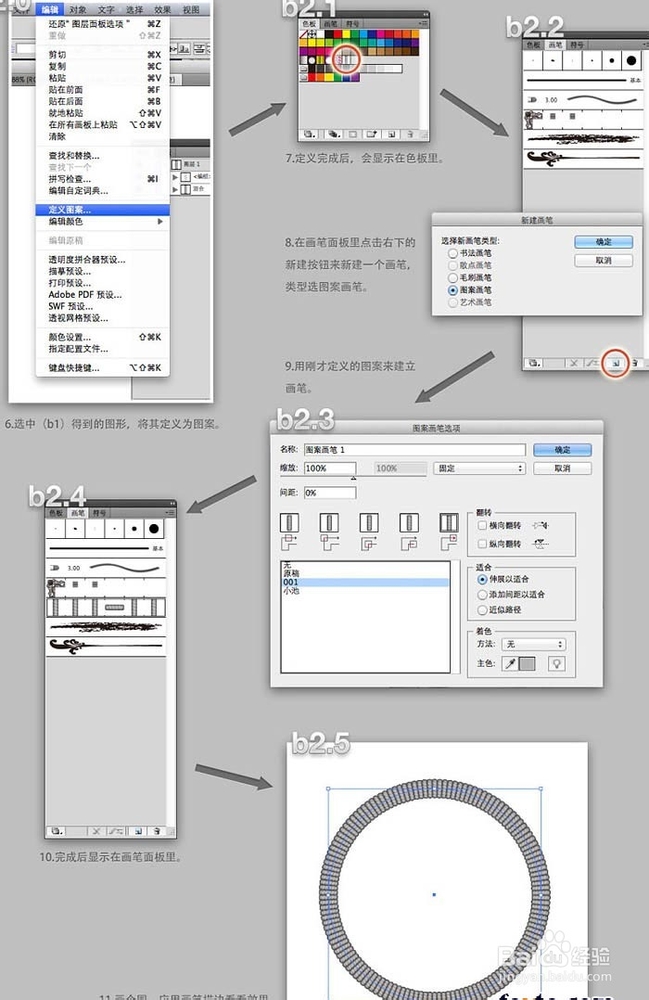Screen dimensions: 649x1000
Task: Click delete brush trash icon in b2.2 panel
Action: pos(634,363)
